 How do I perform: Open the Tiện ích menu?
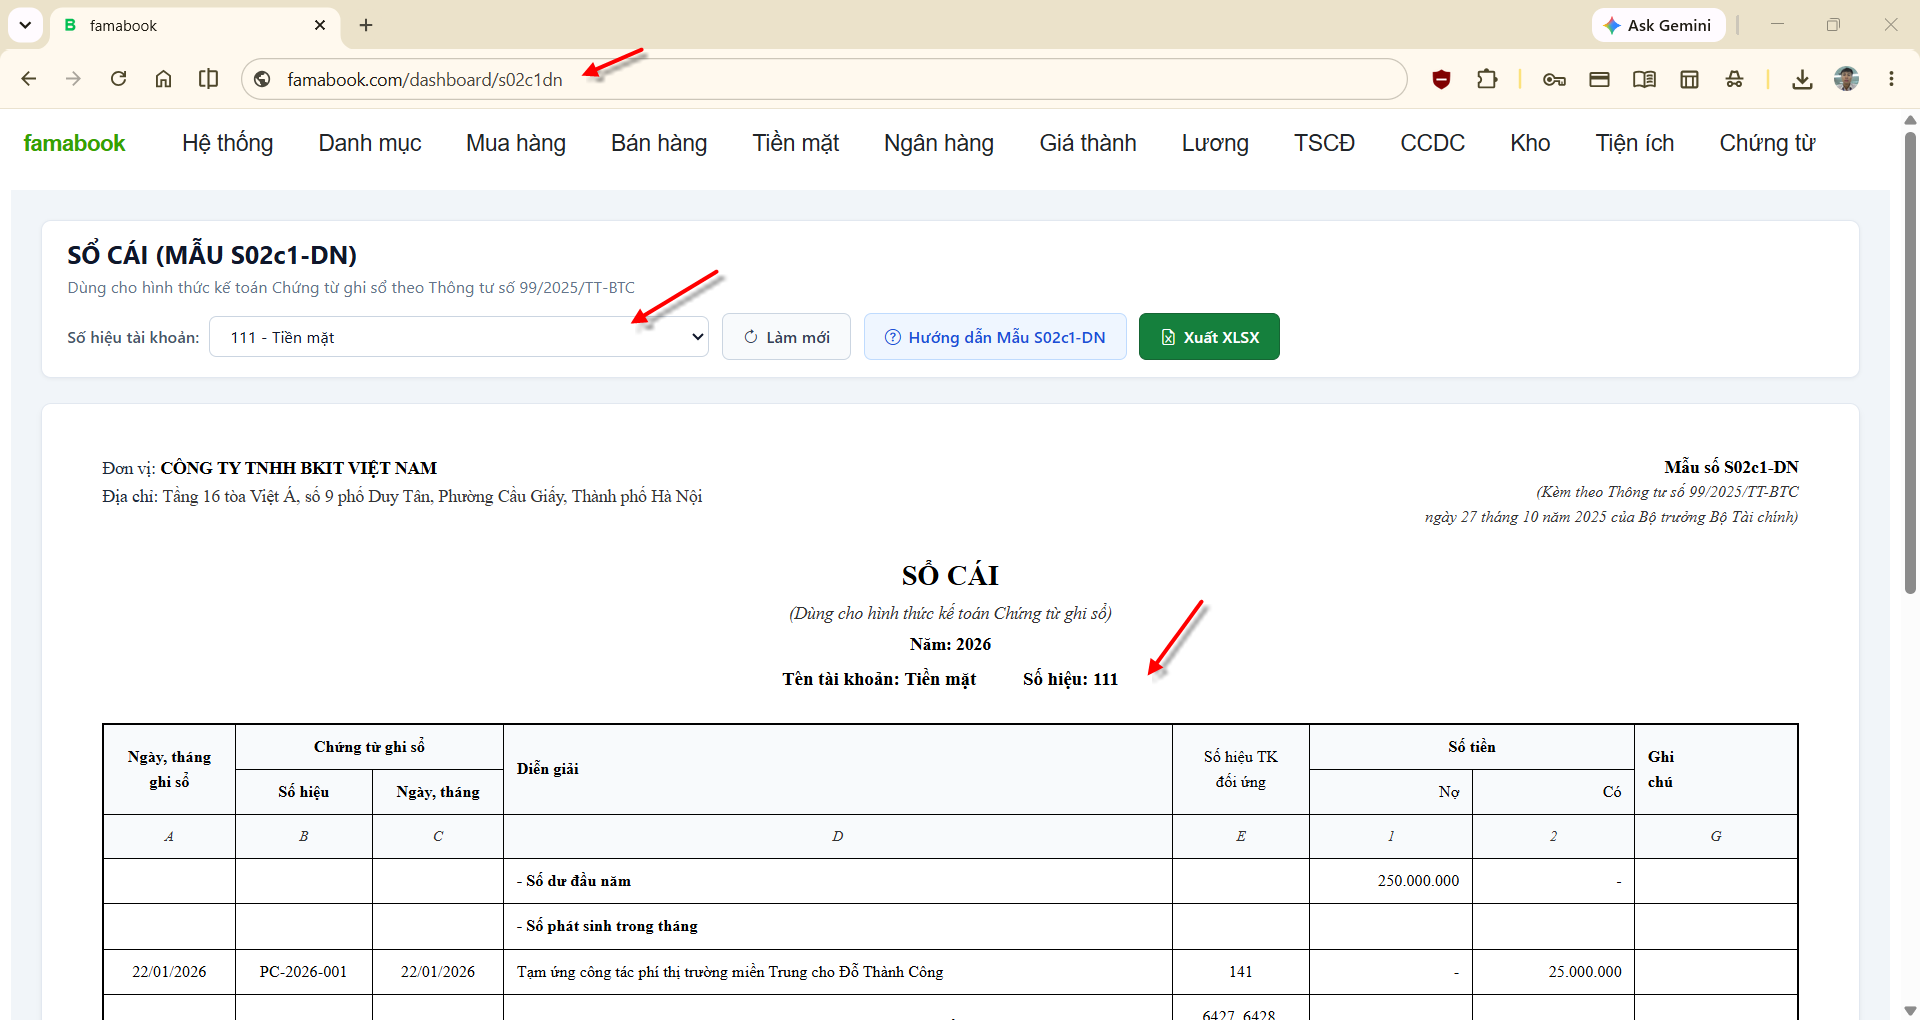pyautogui.click(x=1635, y=143)
